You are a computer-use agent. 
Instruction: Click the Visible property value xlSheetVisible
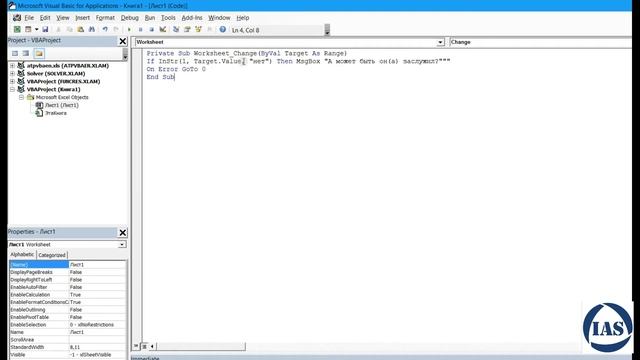(98, 355)
